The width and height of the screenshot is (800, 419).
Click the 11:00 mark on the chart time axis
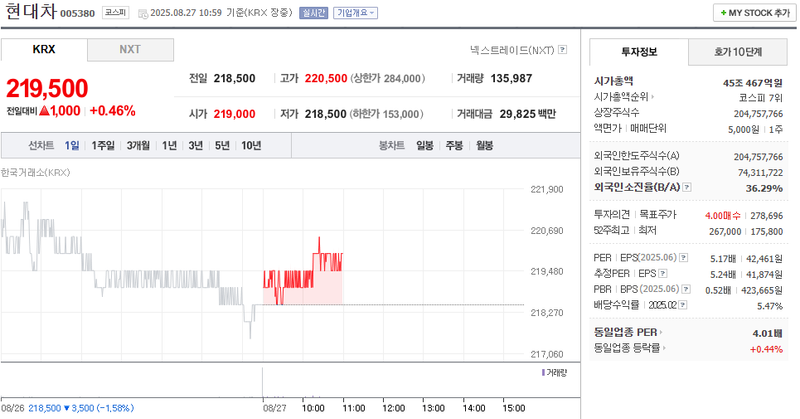coord(354,408)
